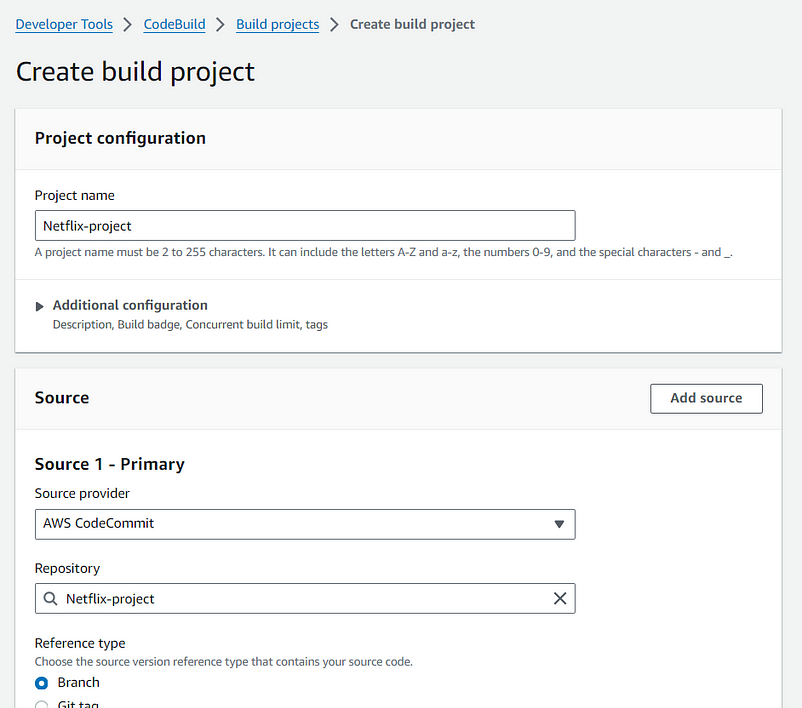Go to the CodeBuild breadcrumb
The width and height of the screenshot is (802, 708).
[174, 25]
